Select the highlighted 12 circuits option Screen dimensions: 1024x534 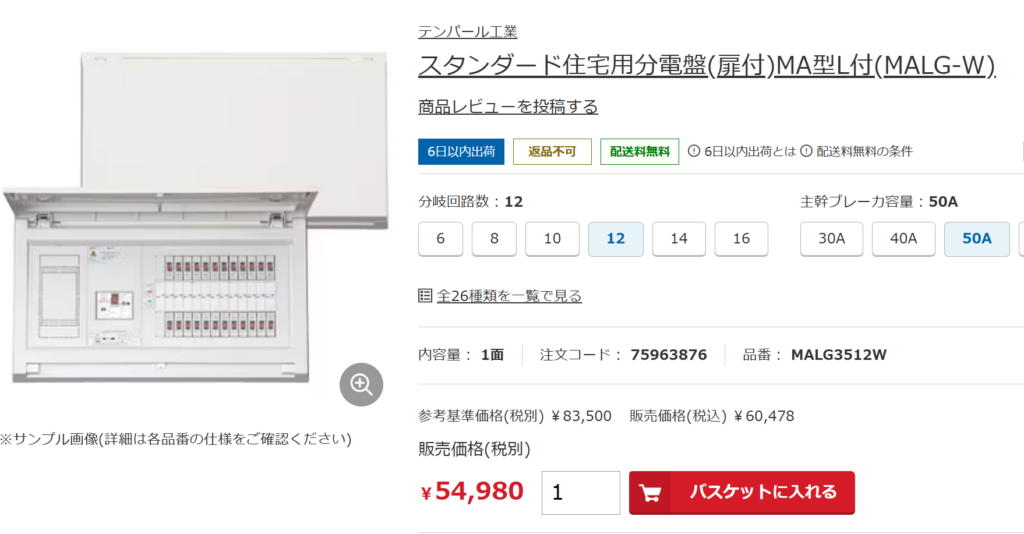tap(616, 239)
